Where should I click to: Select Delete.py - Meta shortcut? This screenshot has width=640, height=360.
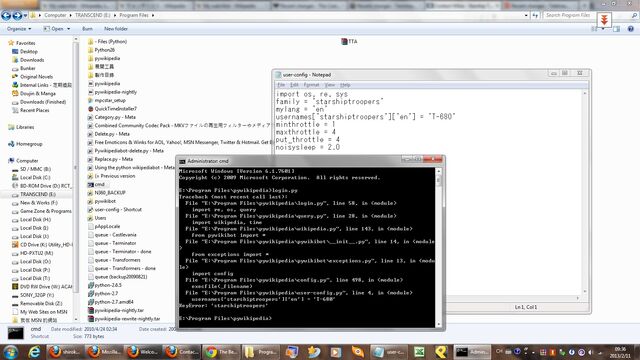point(109,134)
